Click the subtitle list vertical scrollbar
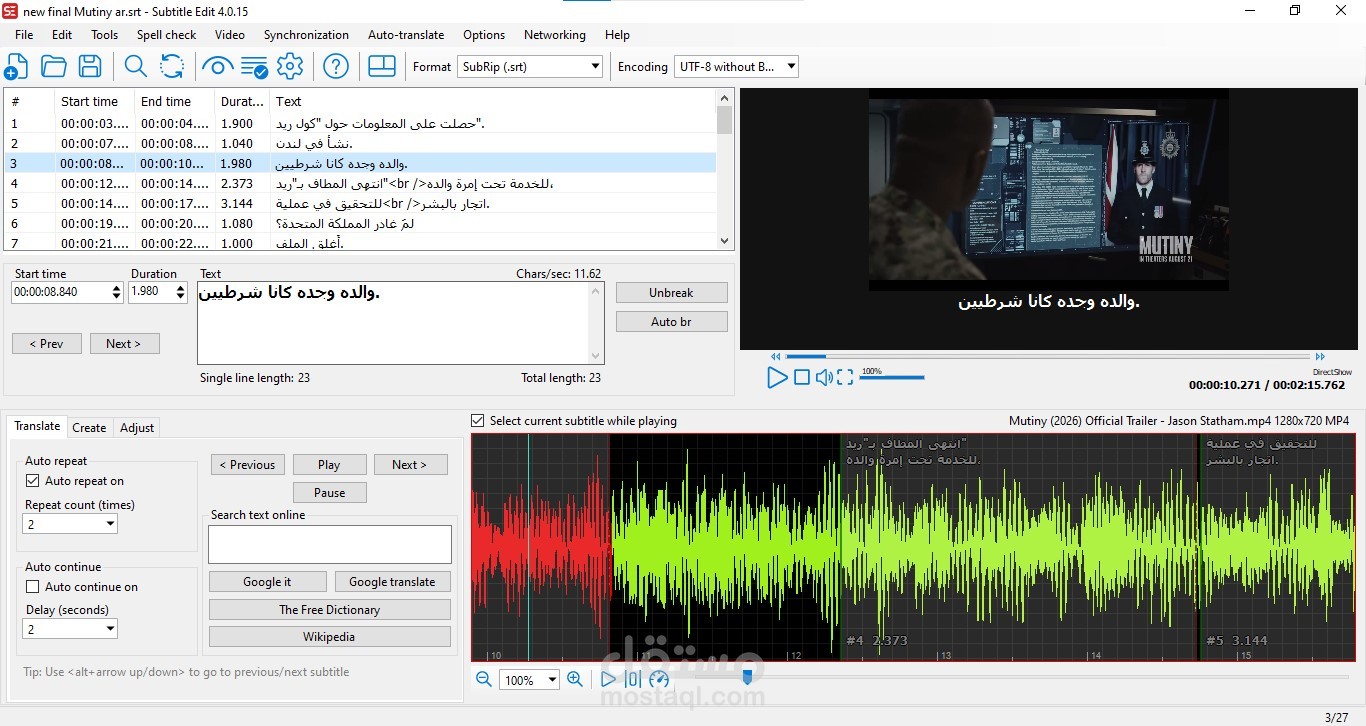 coord(725,170)
